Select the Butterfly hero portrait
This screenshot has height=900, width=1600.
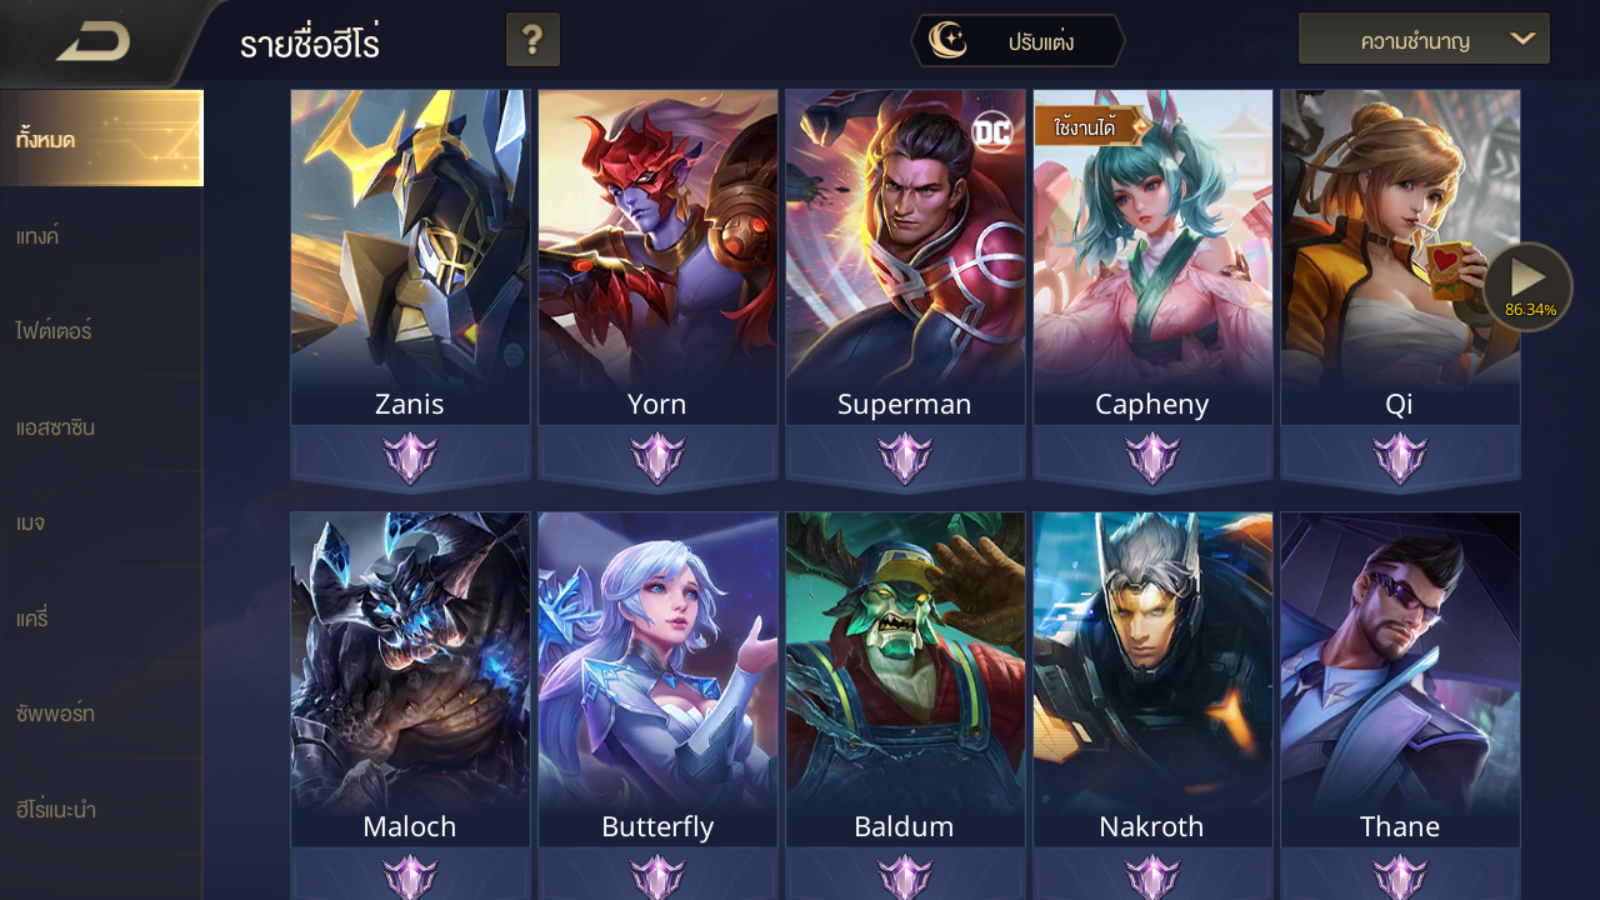click(658, 680)
